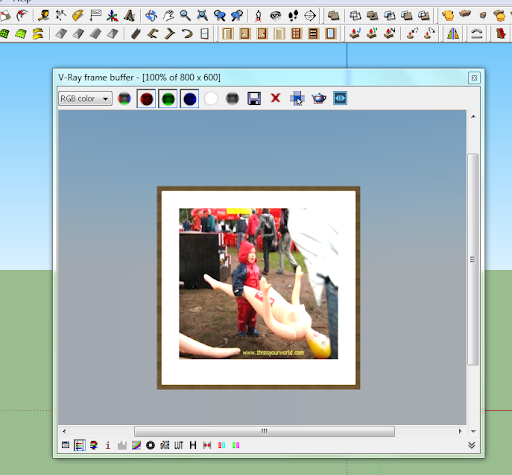The width and height of the screenshot is (512, 475).
Task: Select the Orbit tool
Action: click(x=151, y=15)
